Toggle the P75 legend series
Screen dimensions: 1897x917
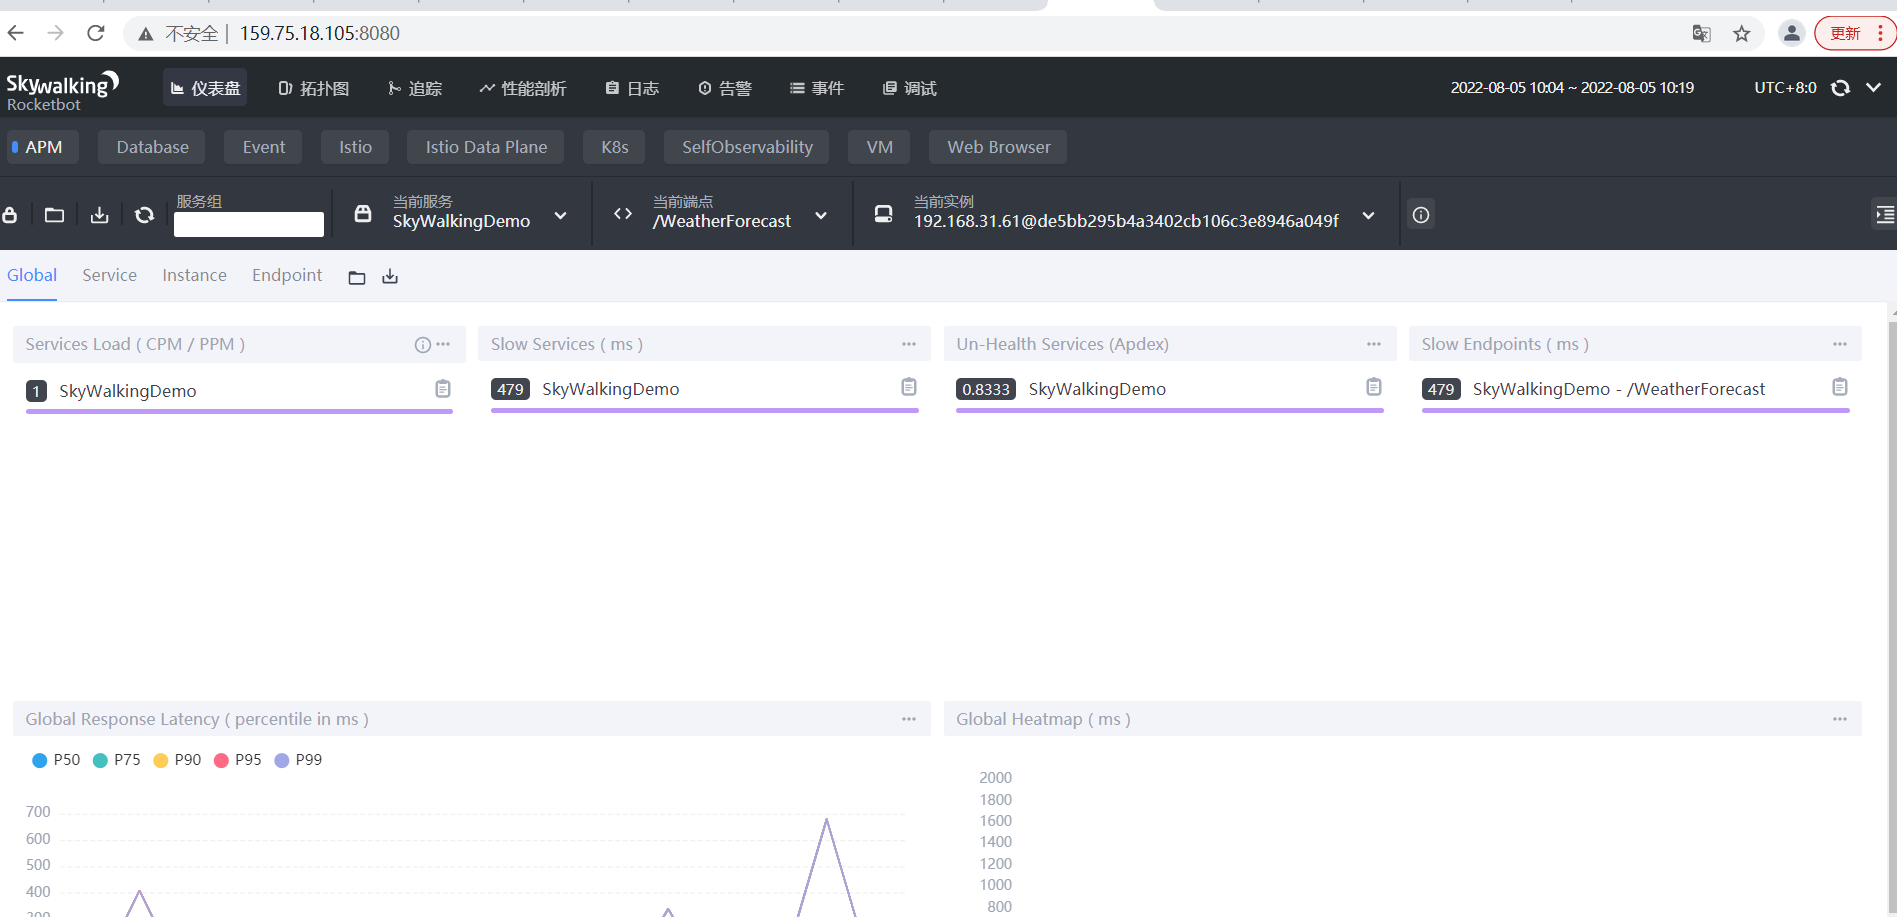[x=117, y=760]
